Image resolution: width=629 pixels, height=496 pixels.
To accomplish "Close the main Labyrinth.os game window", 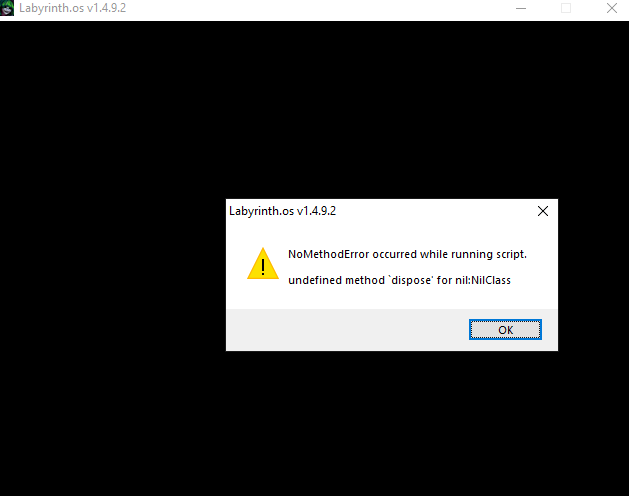I will (611, 8).
